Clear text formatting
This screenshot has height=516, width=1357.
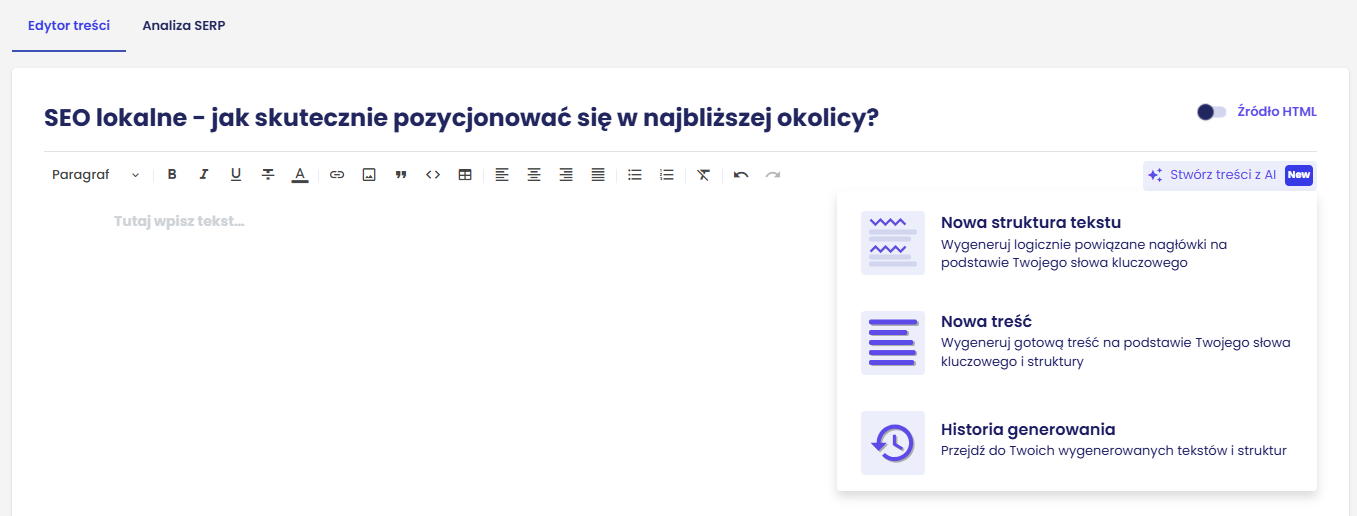704,175
